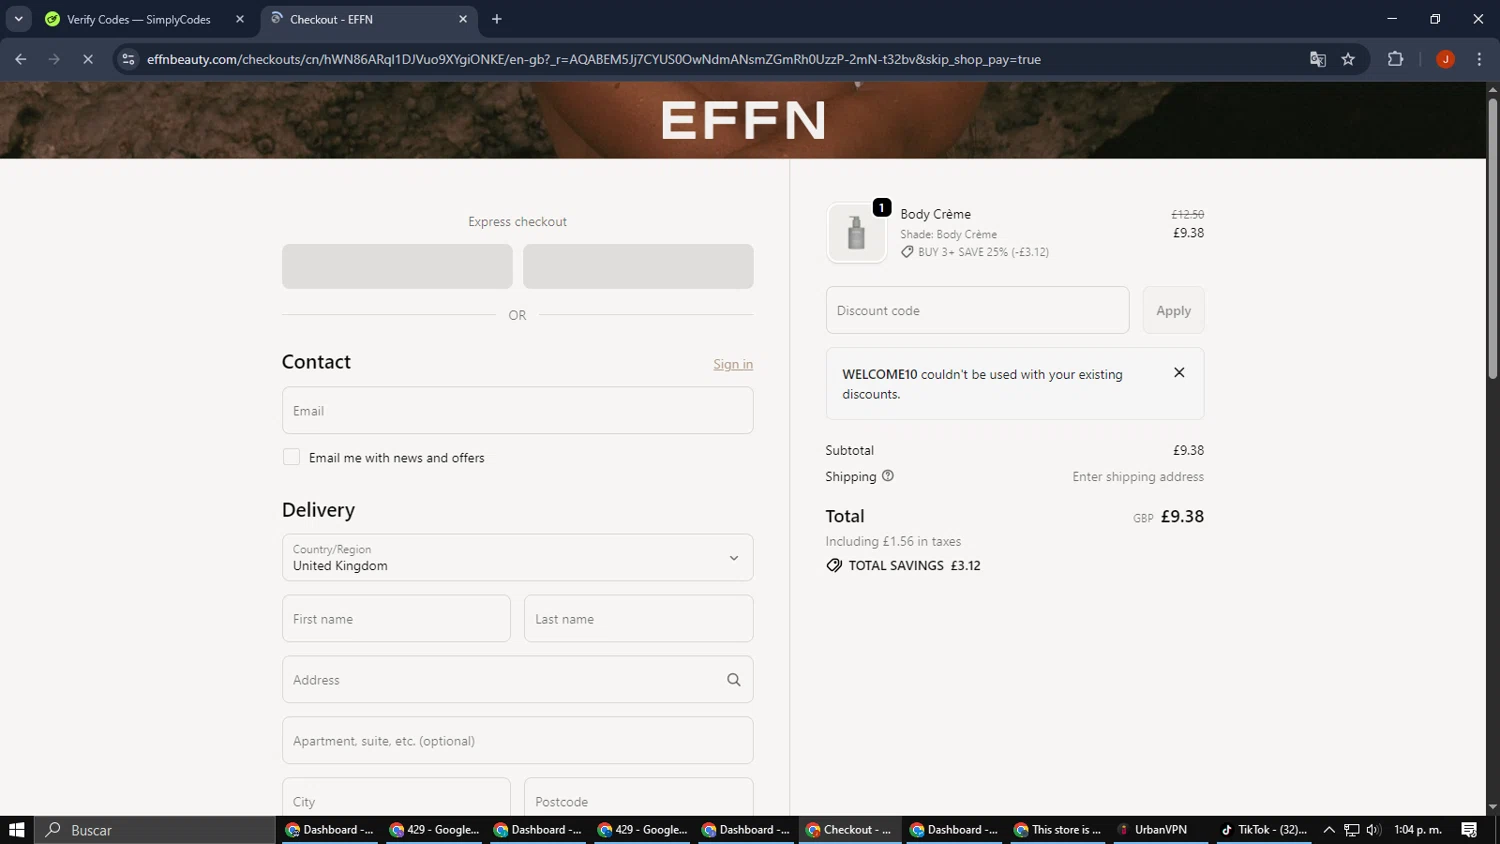Click the Including £1.56 in taxes text

893,541
